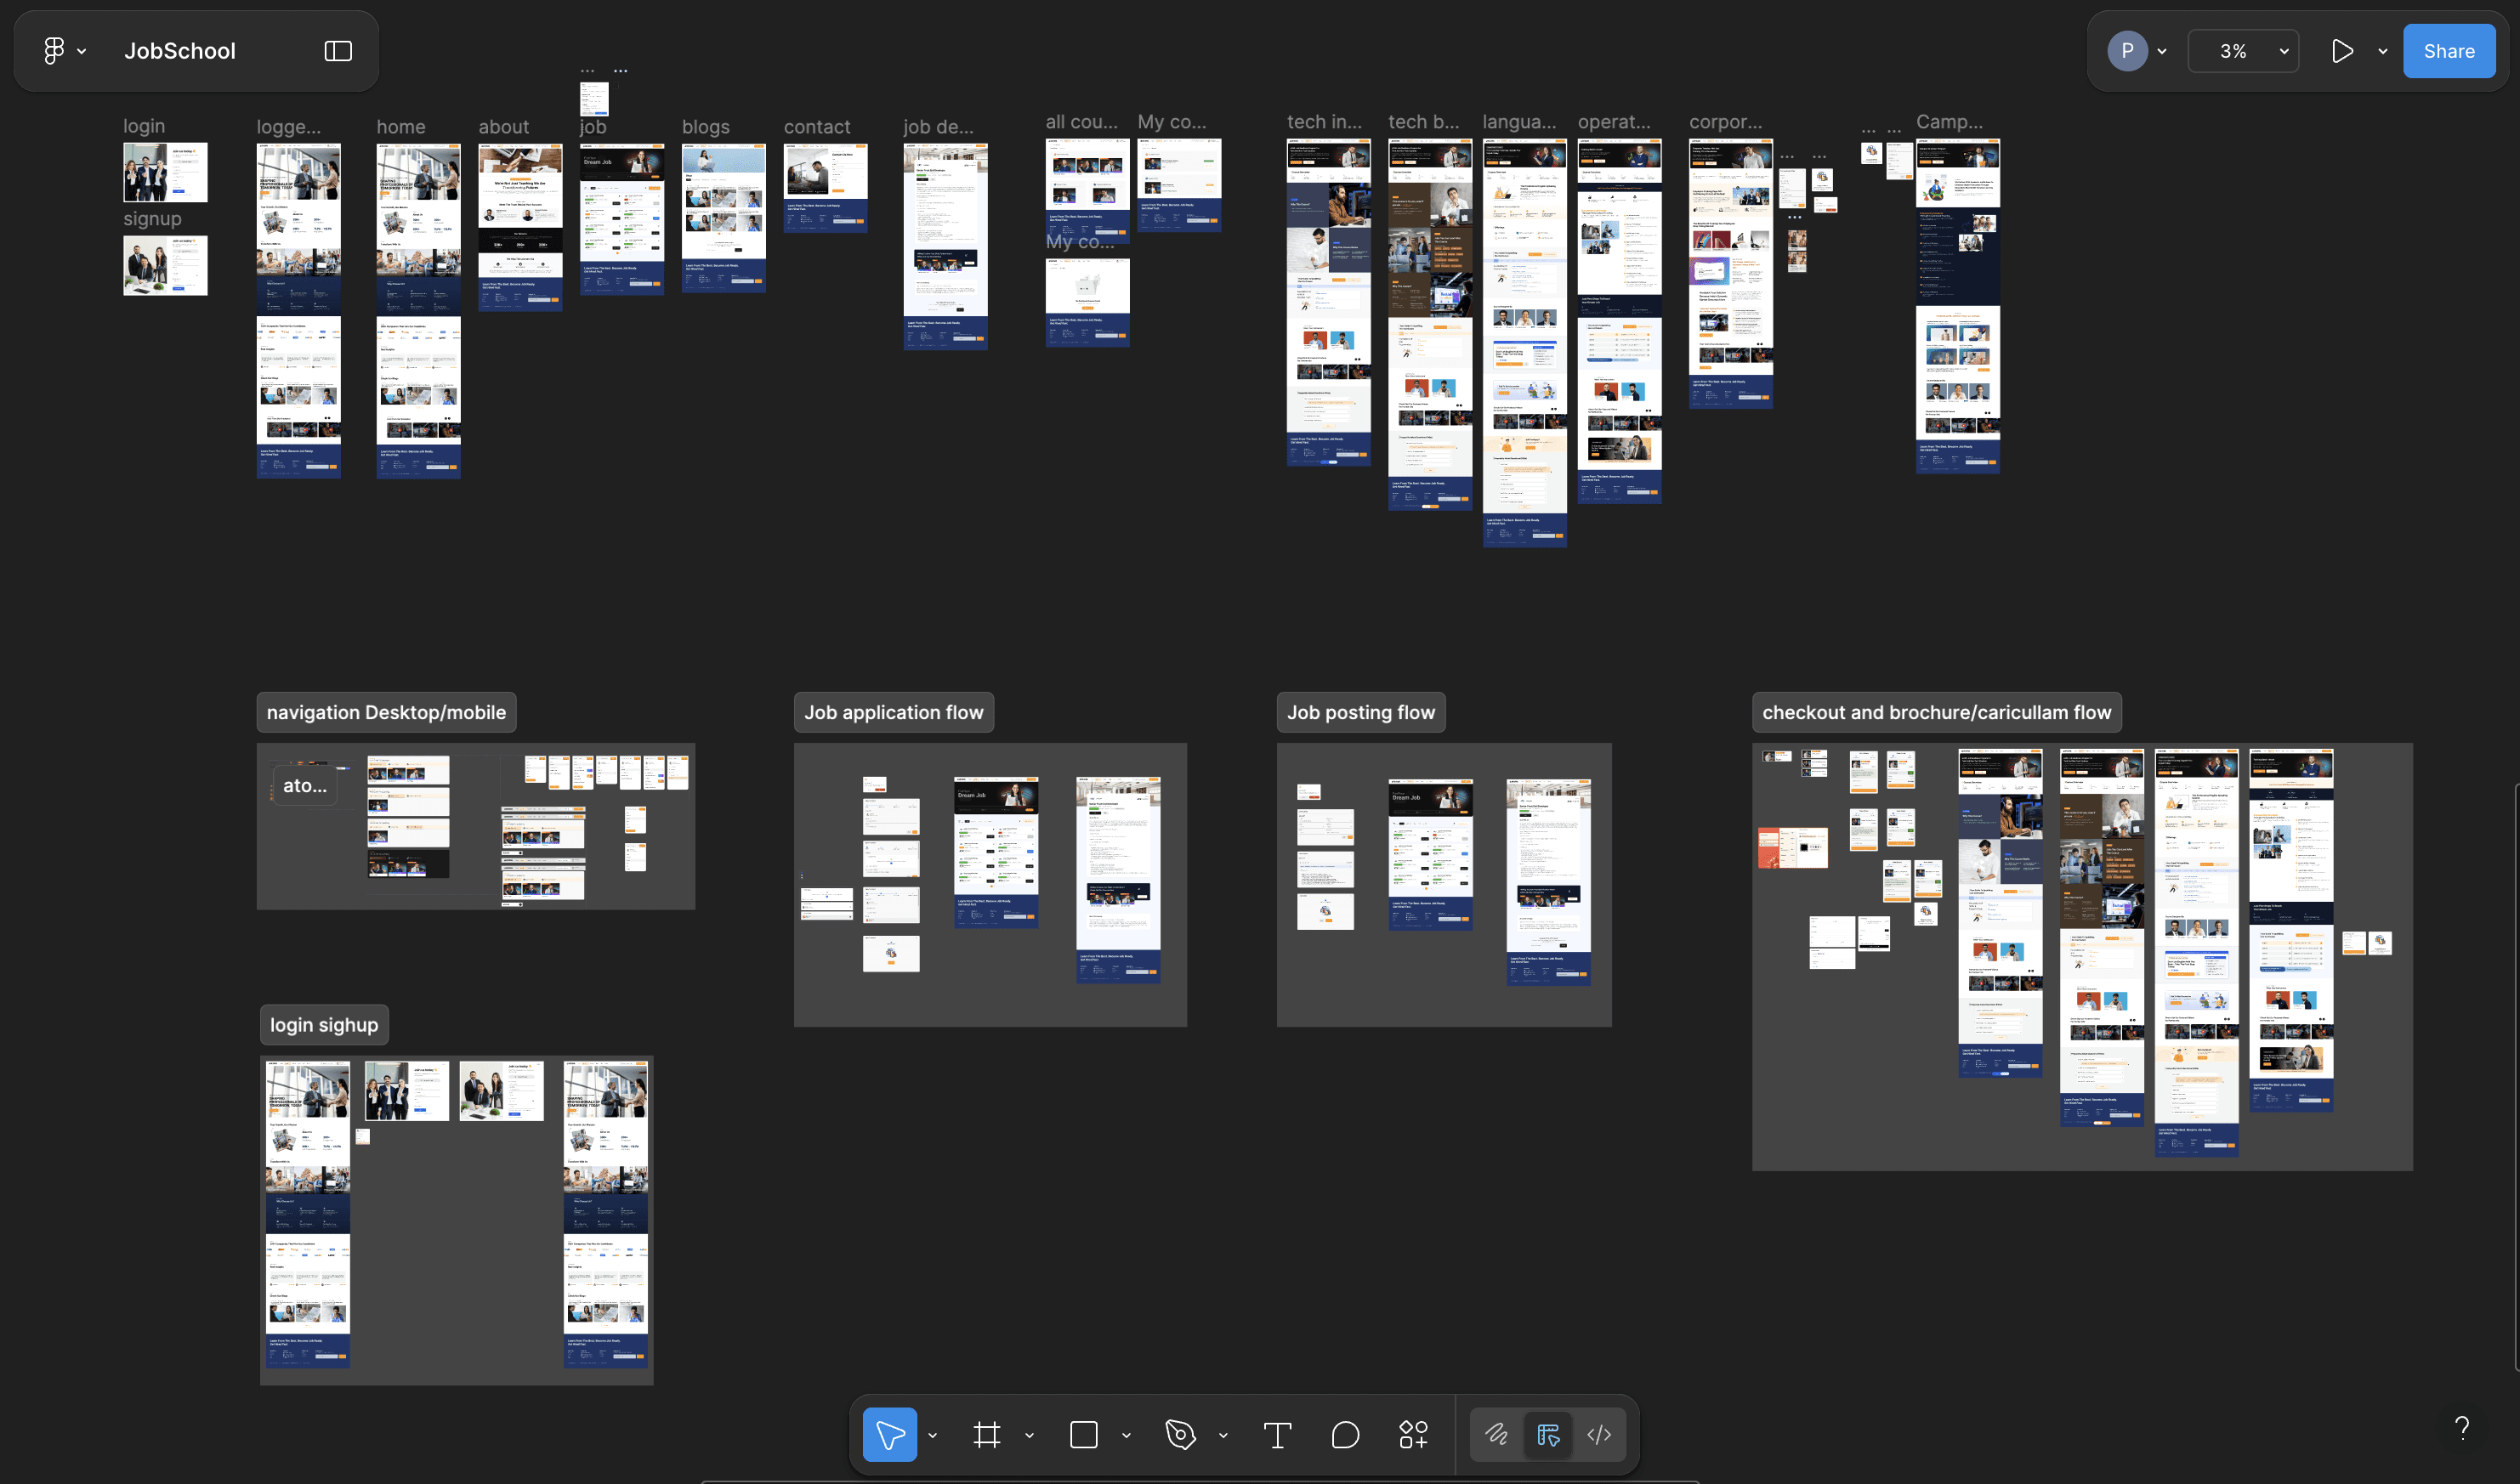This screenshot has height=1484, width=2520.
Task: Select the Pen tool
Action: [1180, 1435]
